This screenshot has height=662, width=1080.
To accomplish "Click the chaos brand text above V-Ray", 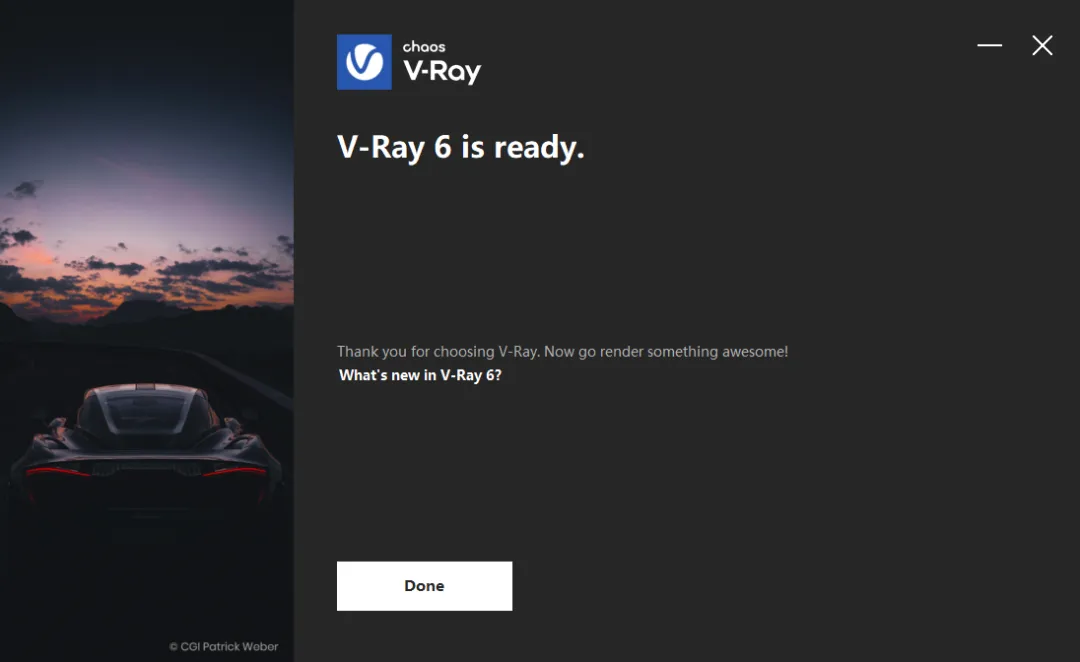I will tap(424, 47).
